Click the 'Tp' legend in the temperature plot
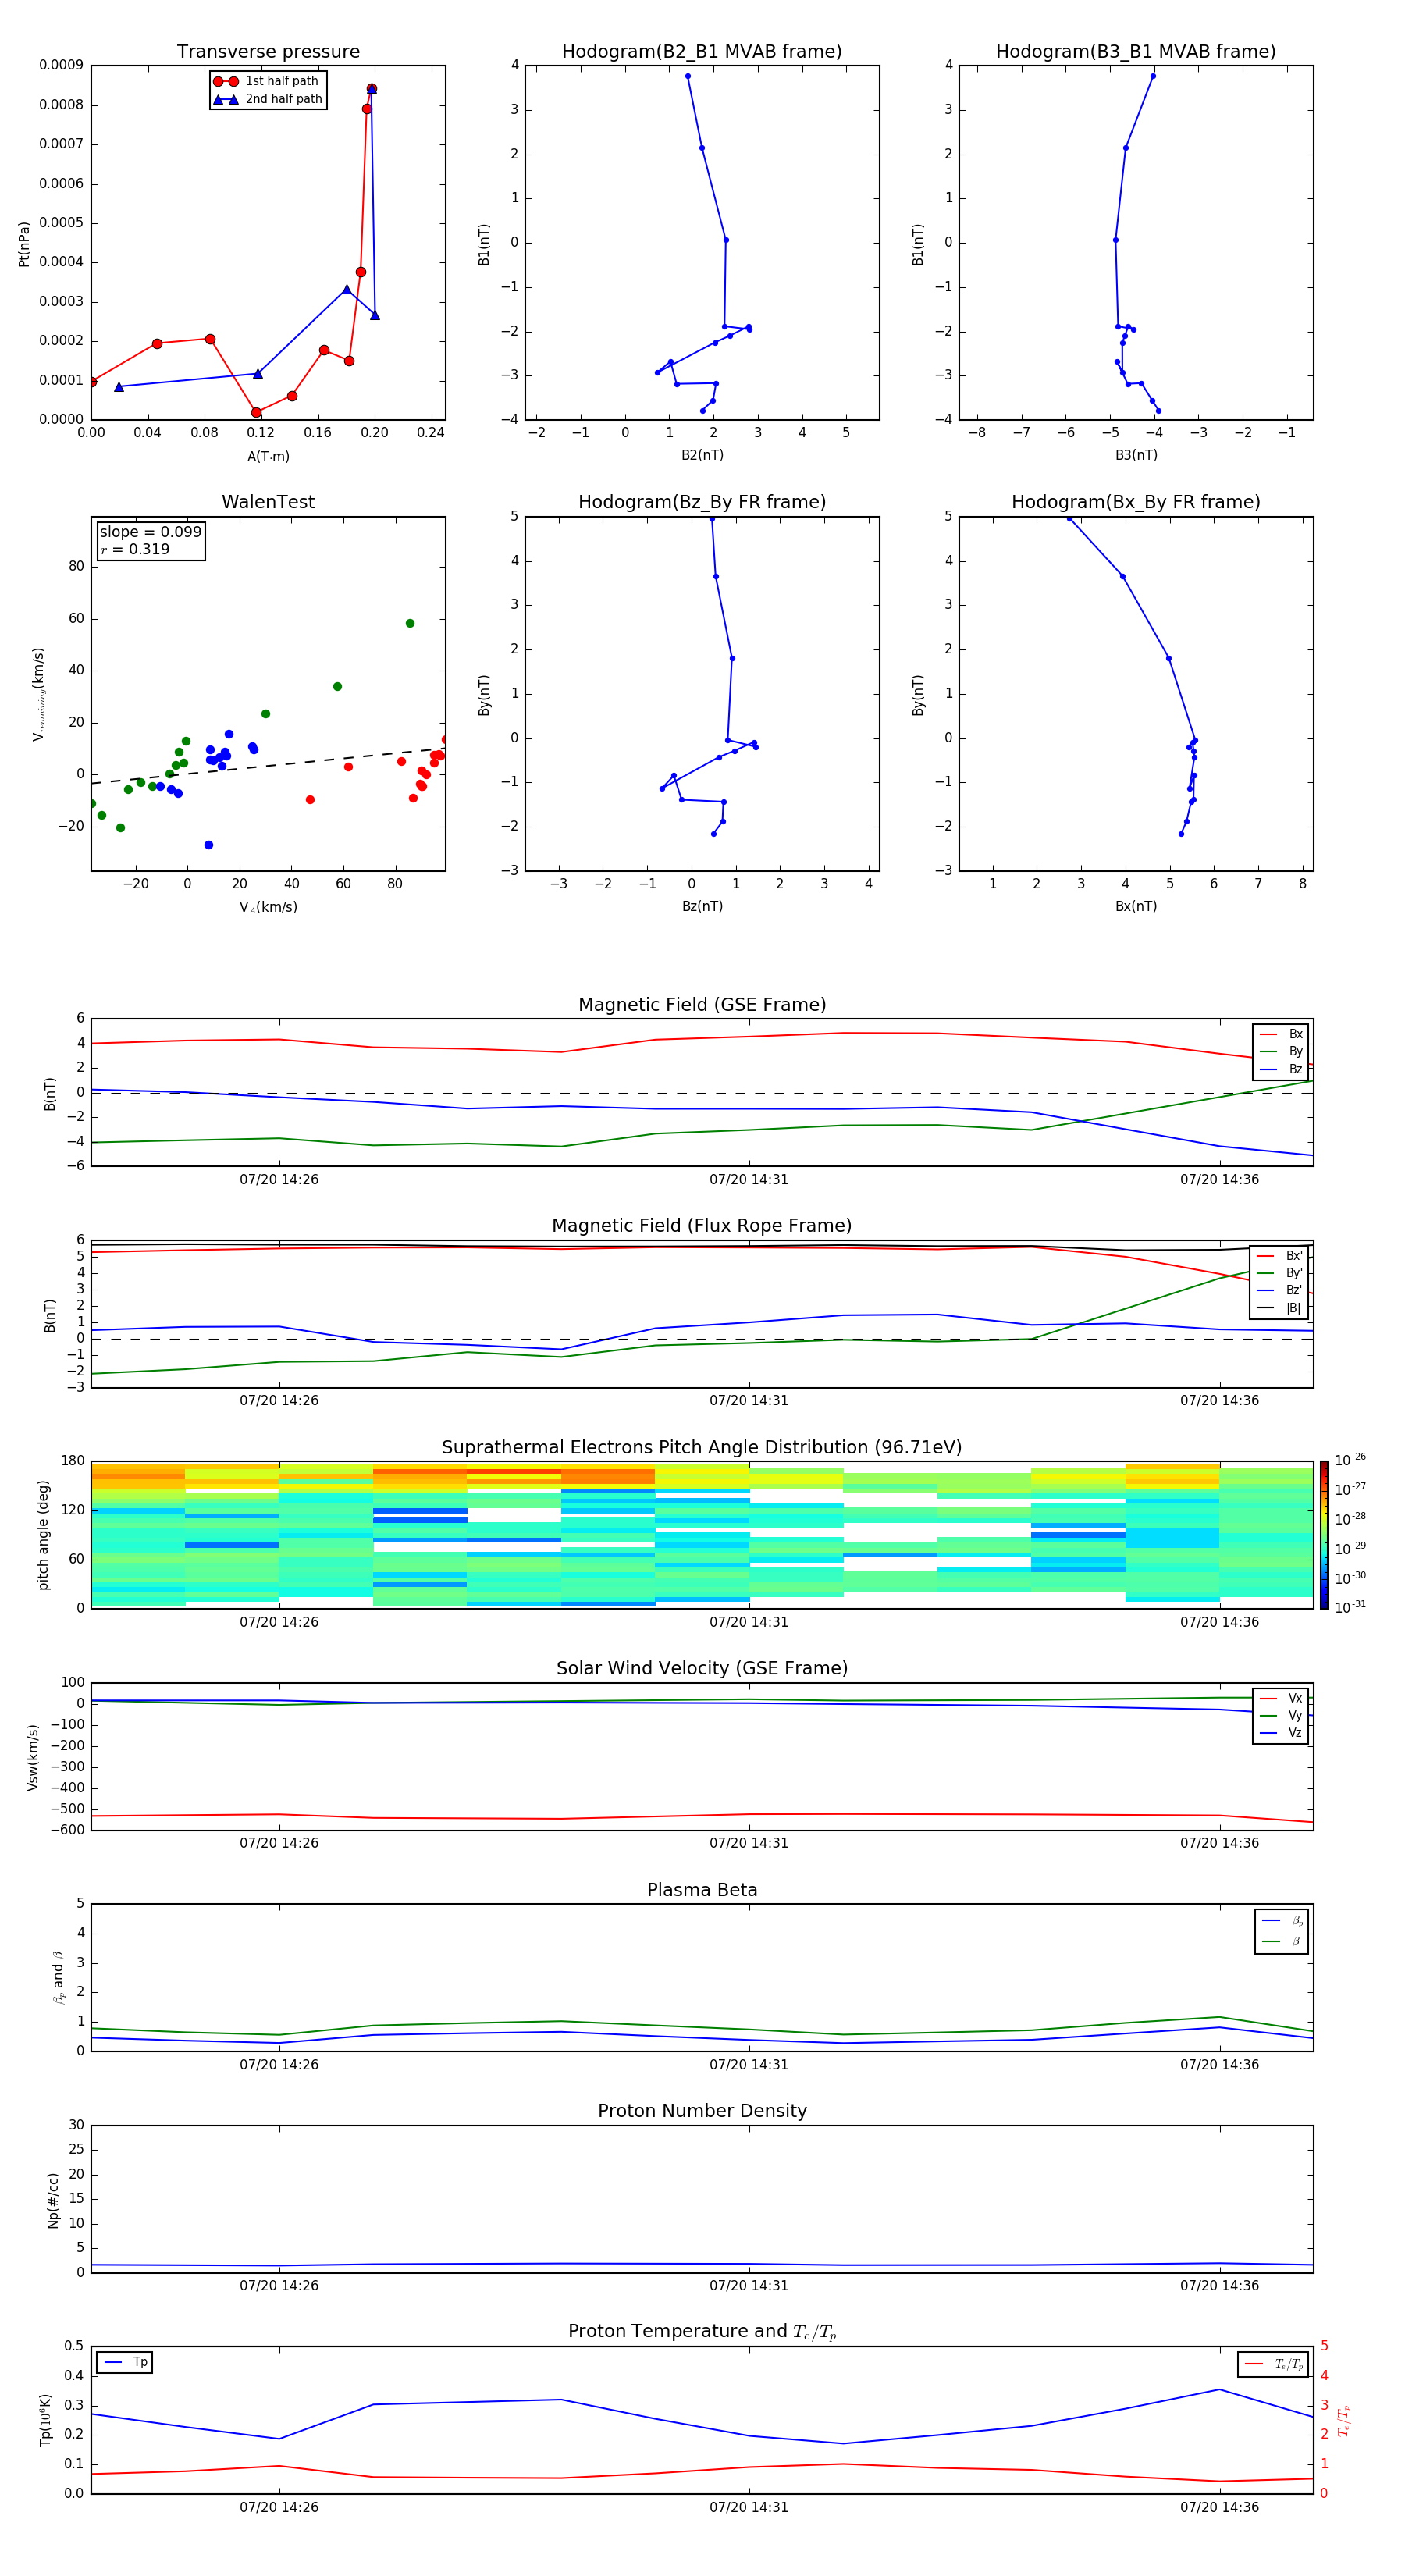Viewport: 1405px width, 2576px height. (125, 2362)
